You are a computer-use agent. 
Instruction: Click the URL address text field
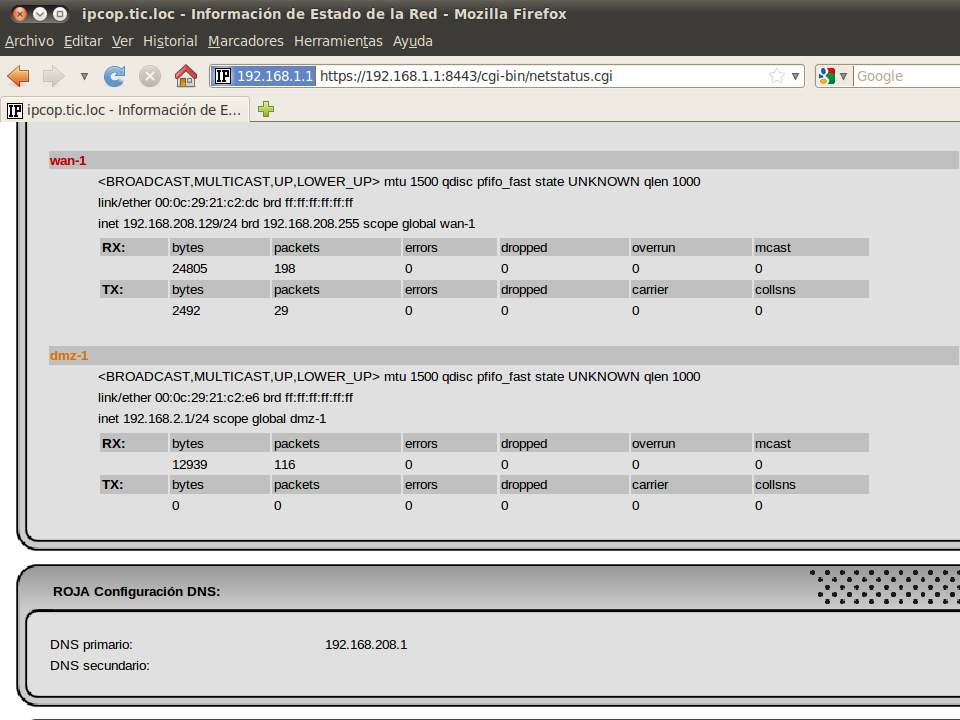[x=540, y=76]
